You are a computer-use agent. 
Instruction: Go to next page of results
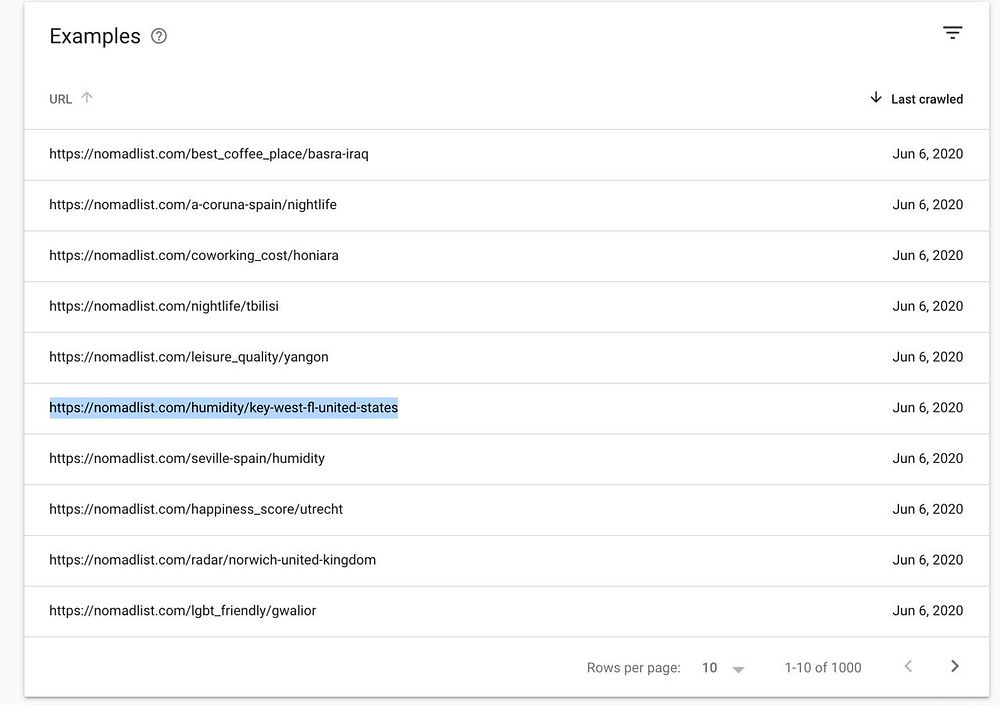click(x=954, y=667)
